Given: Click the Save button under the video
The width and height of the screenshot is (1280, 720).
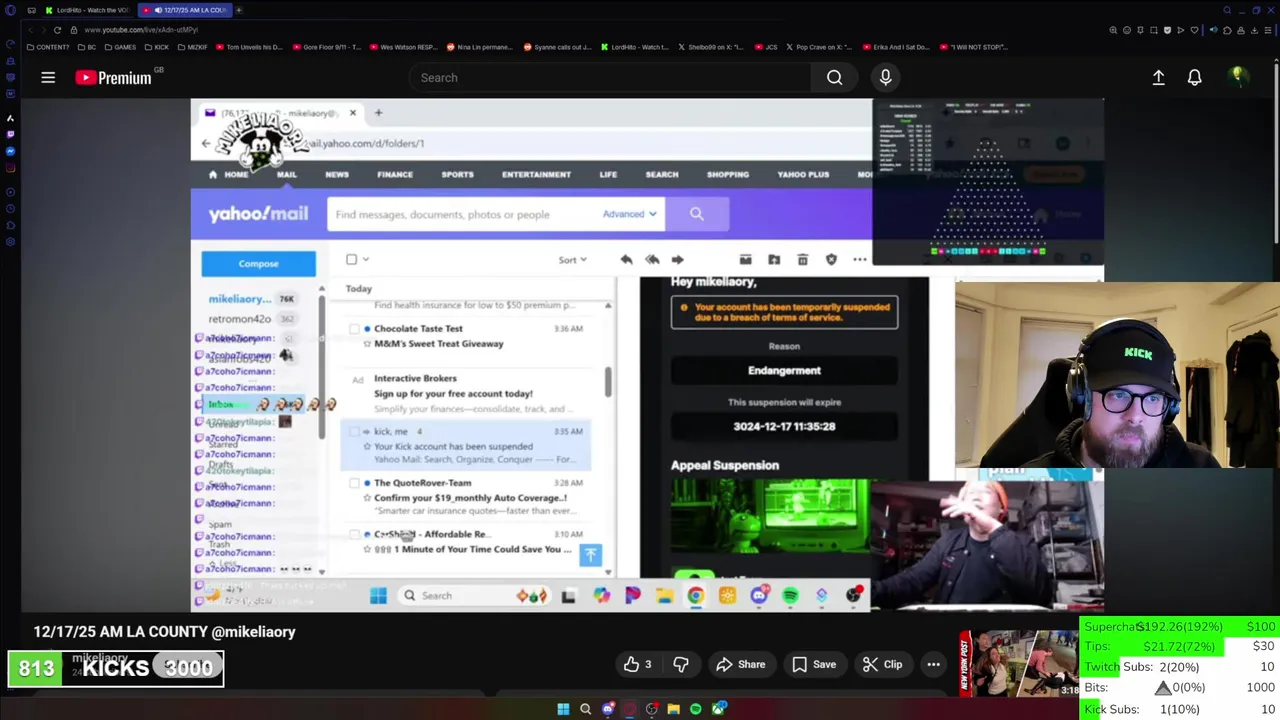Looking at the screenshot, I should click(x=813, y=664).
